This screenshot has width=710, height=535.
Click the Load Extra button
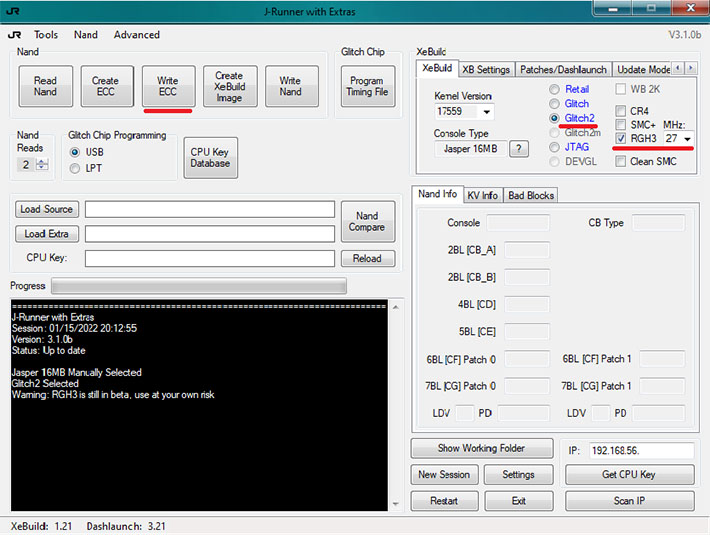point(47,234)
